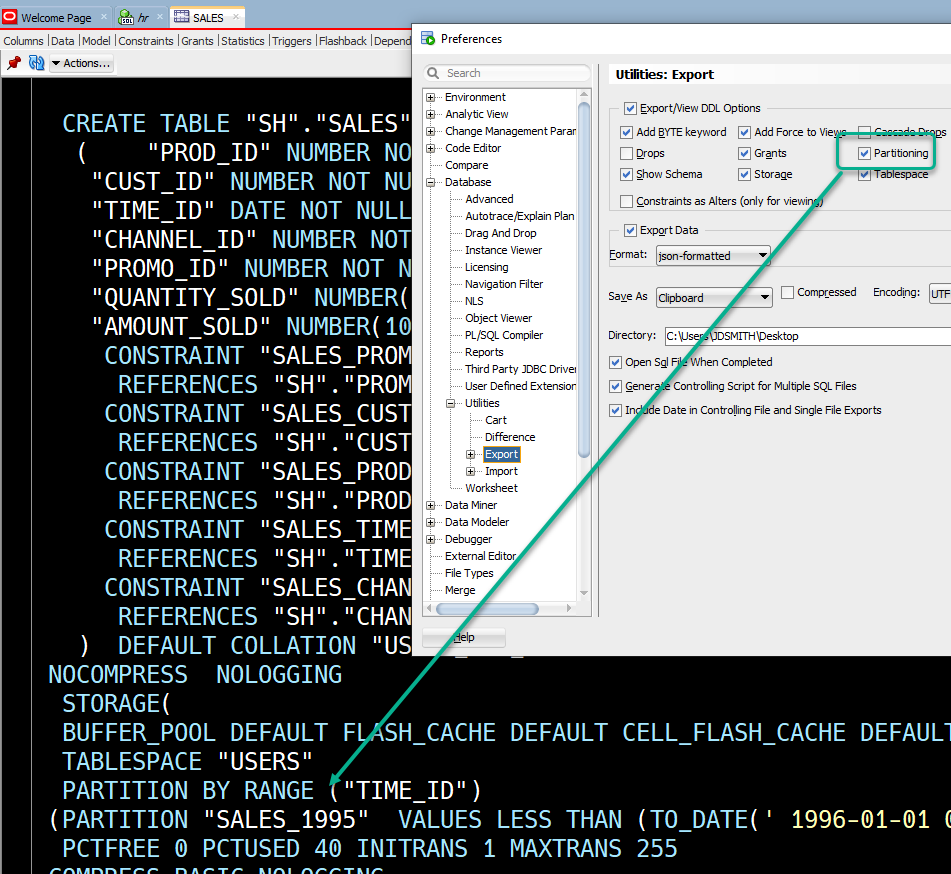Select the Cart utilities item
The height and width of the screenshot is (874, 951).
click(496, 420)
